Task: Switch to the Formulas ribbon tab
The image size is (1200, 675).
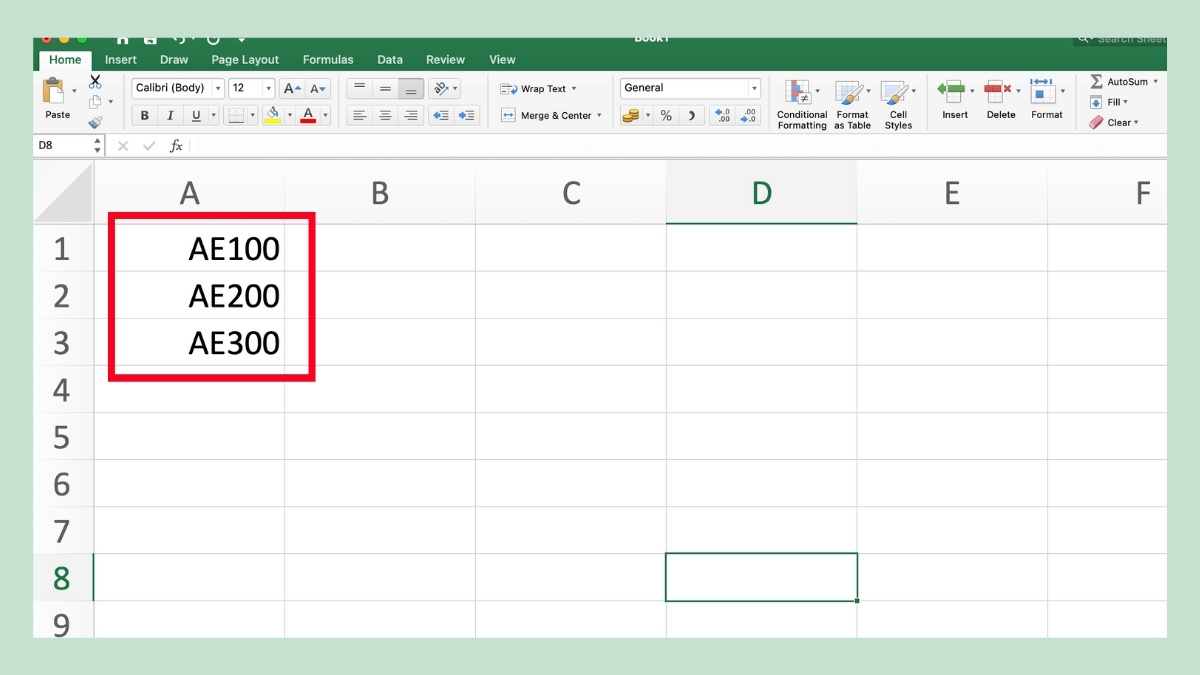Action: pos(328,59)
